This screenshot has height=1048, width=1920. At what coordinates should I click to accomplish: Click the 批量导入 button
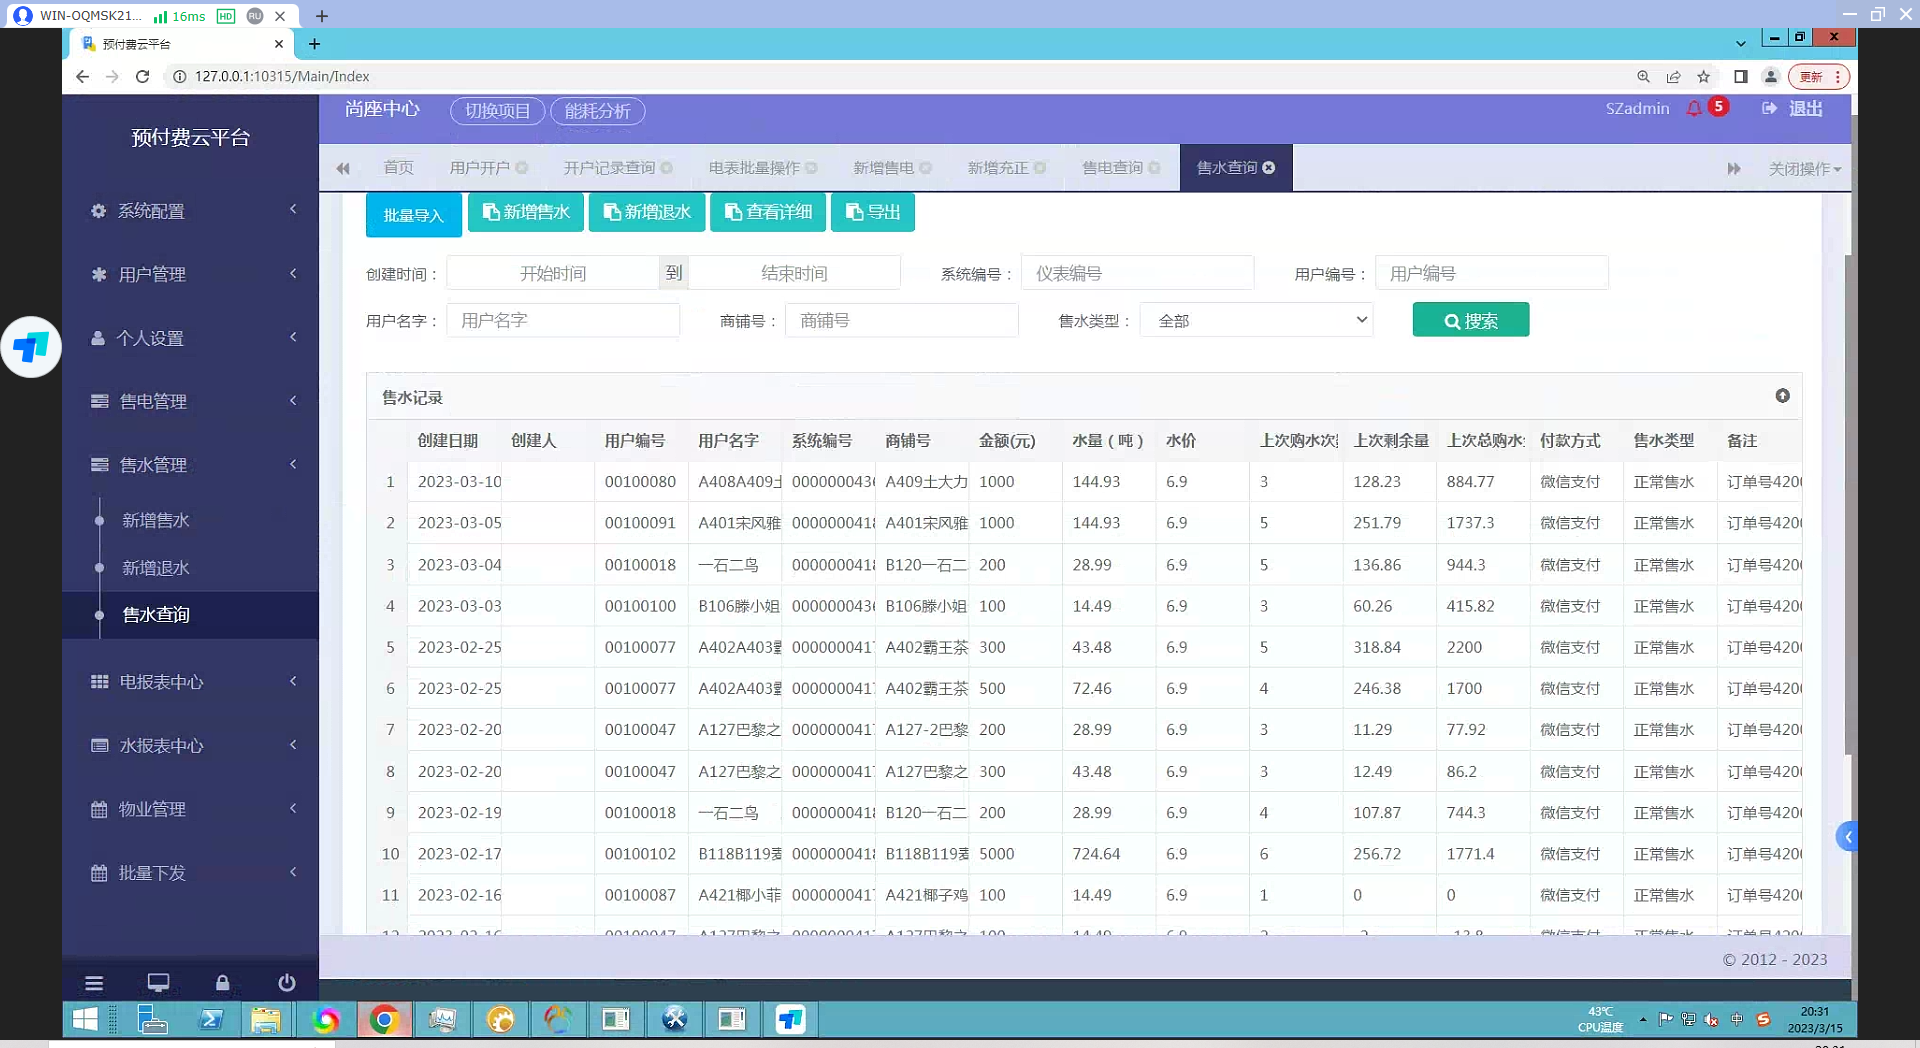pyautogui.click(x=413, y=215)
